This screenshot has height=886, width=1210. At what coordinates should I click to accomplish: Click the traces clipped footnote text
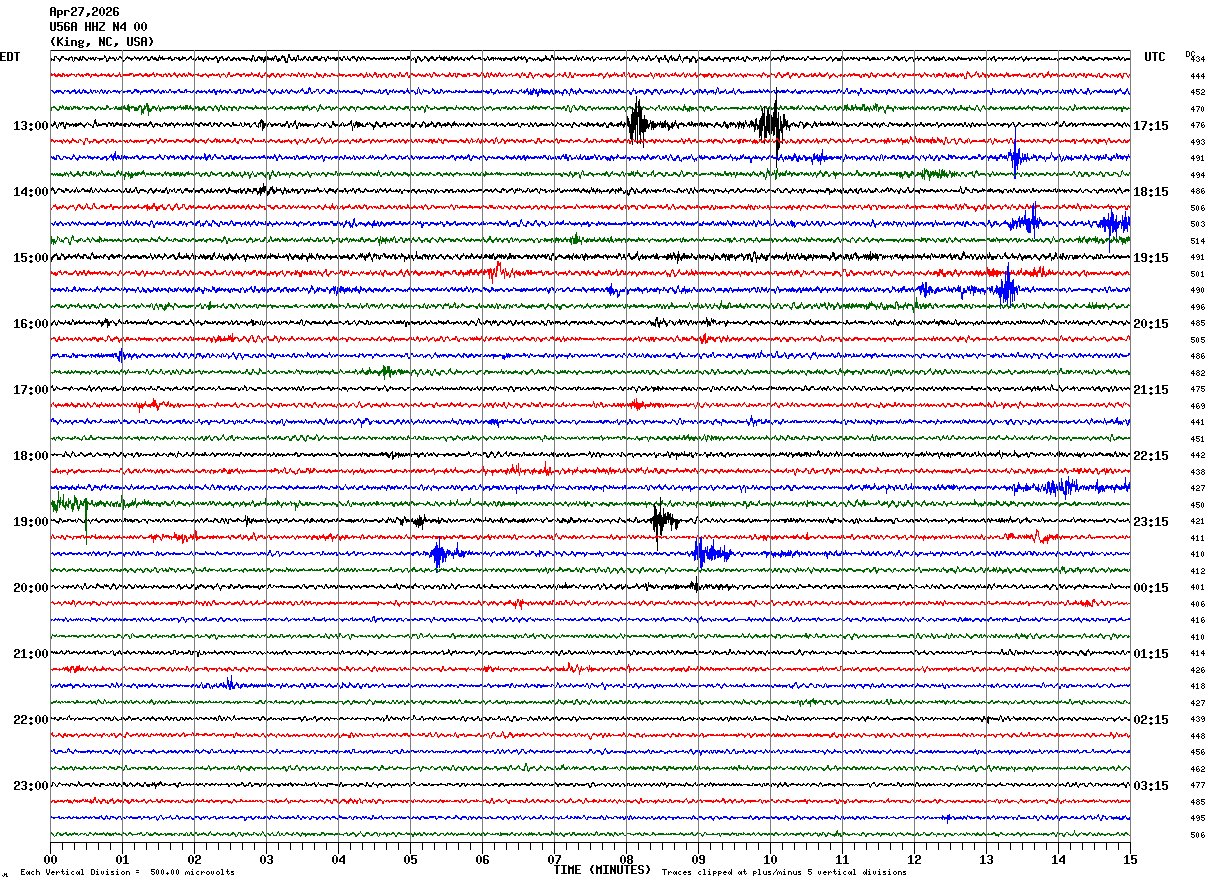(x=784, y=873)
